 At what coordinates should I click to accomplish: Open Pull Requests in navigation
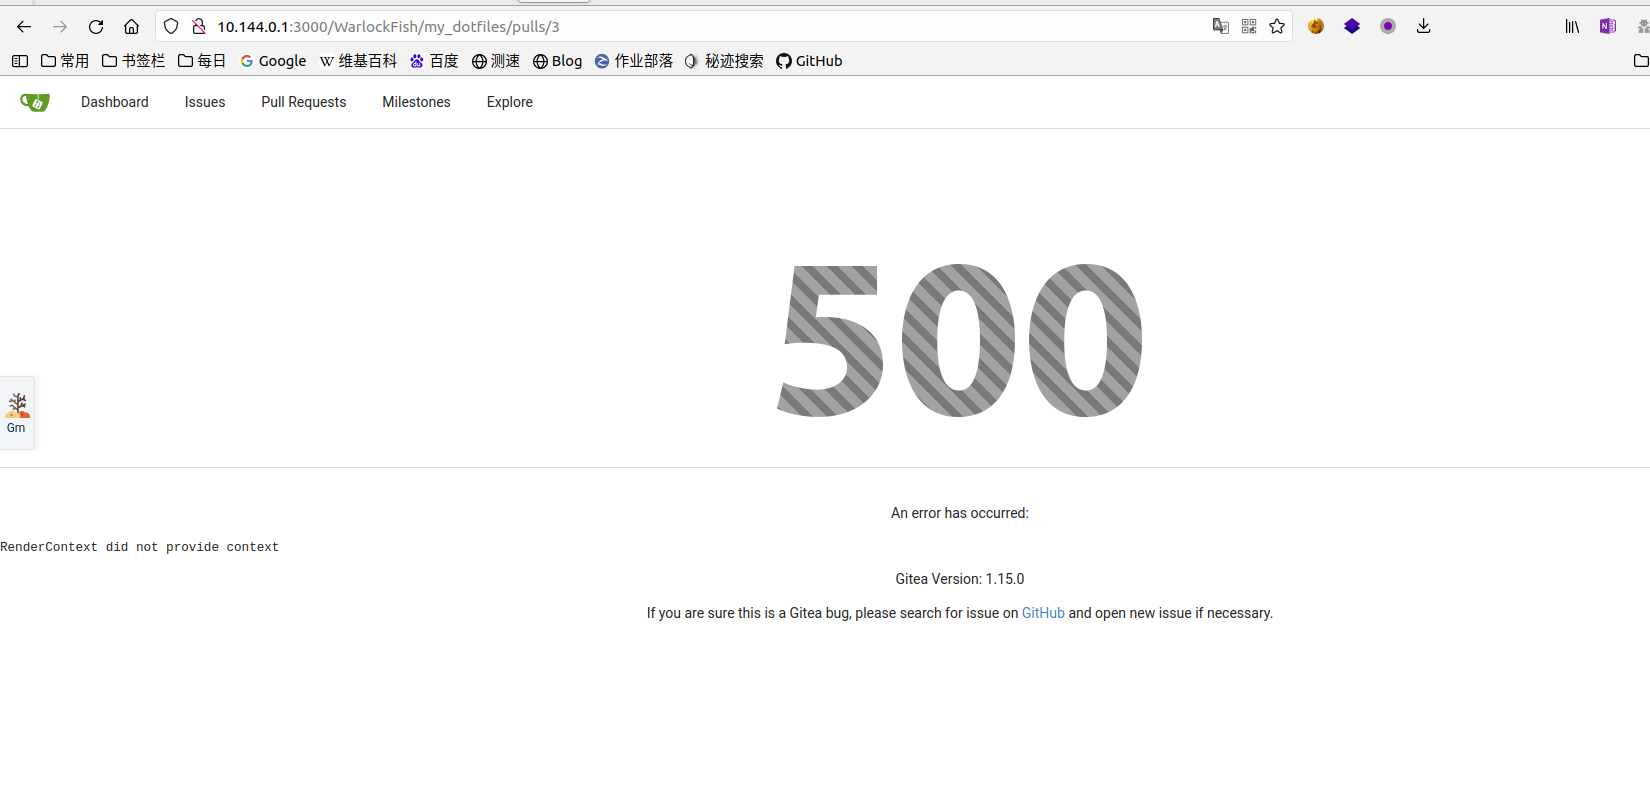click(x=304, y=102)
